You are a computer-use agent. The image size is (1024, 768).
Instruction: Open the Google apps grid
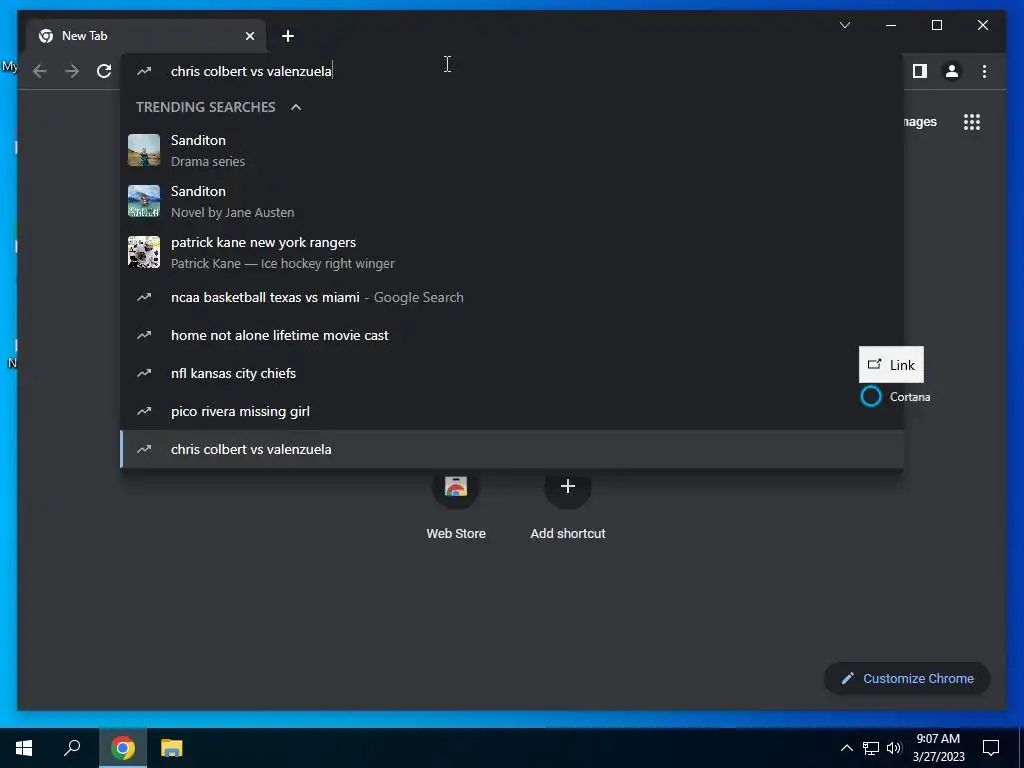tap(972, 122)
